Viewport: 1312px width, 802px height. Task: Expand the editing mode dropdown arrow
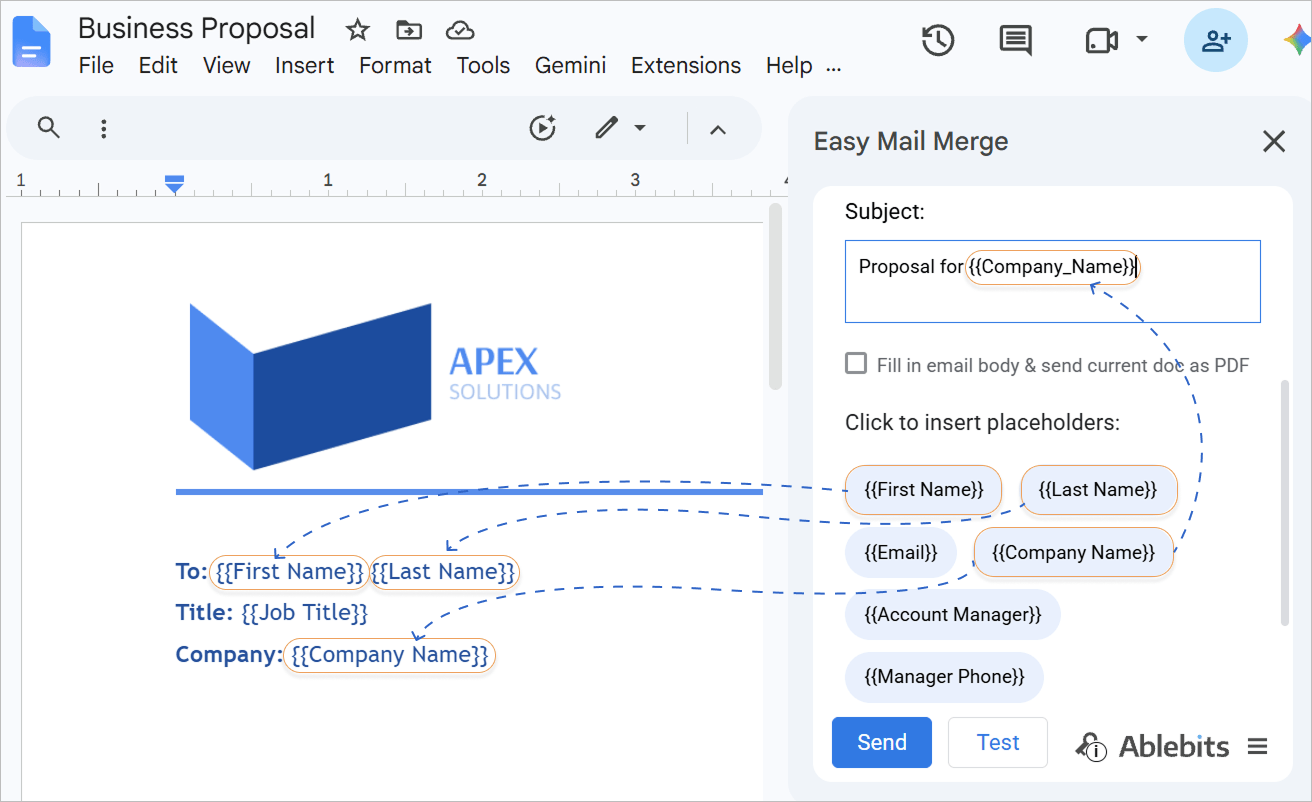point(640,128)
